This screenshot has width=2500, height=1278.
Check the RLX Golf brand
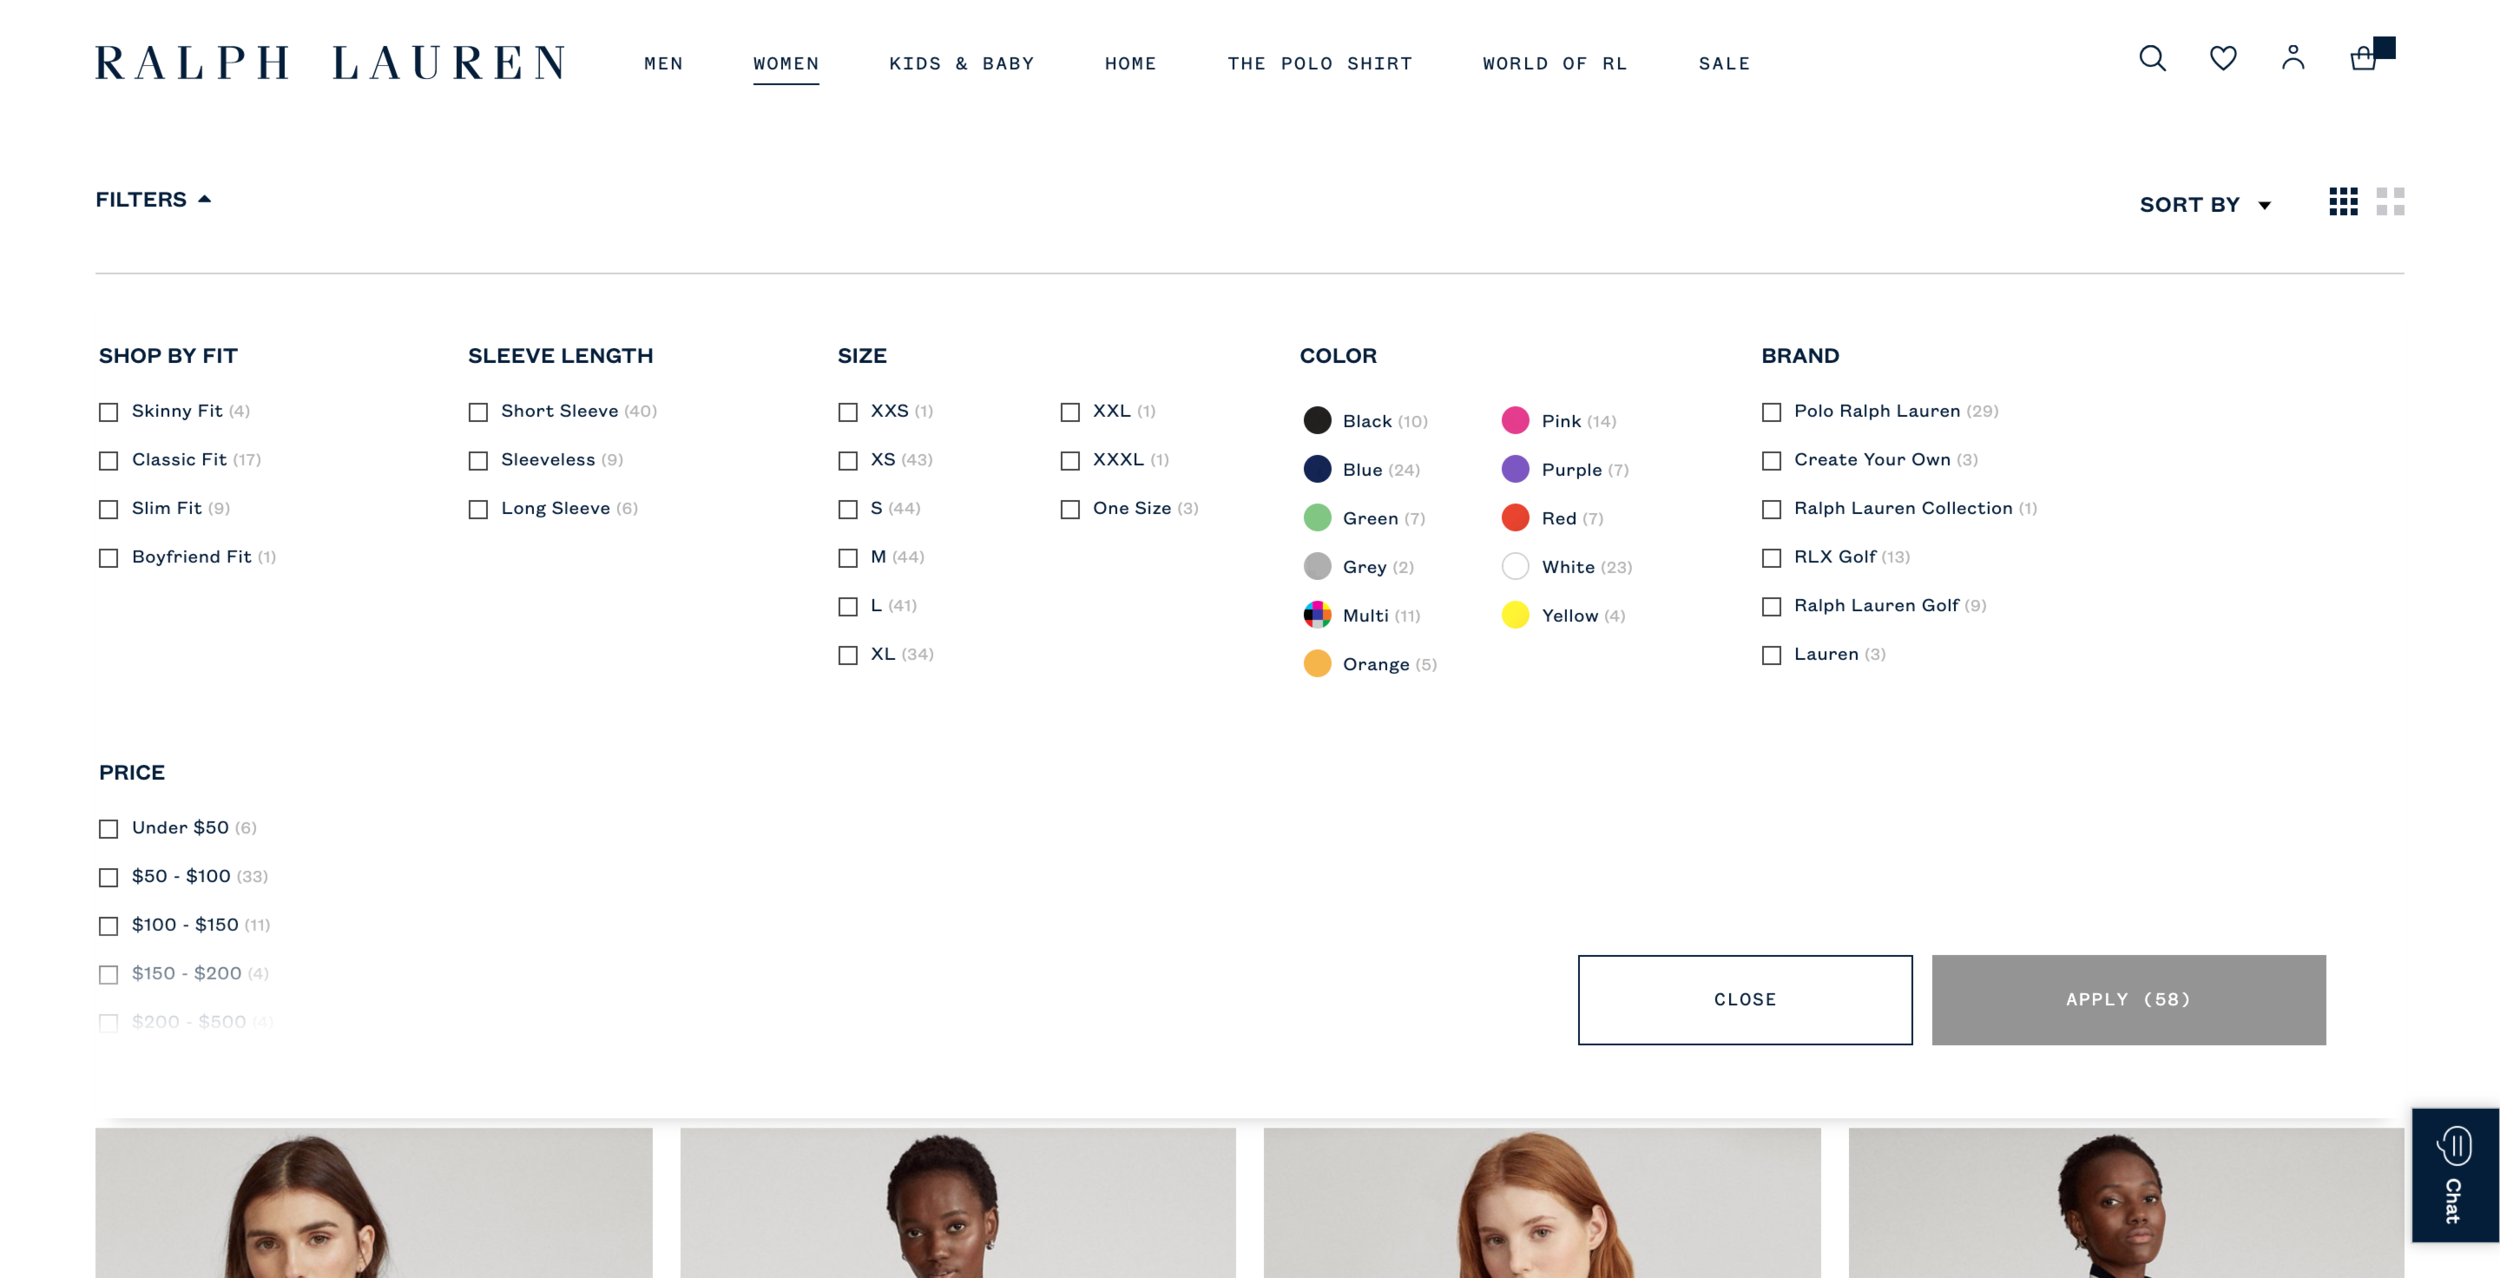(1771, 558)
